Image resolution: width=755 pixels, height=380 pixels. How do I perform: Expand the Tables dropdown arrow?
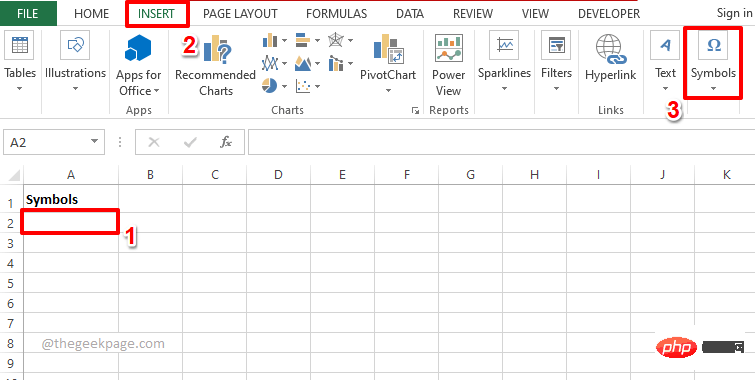pos(20,89)
